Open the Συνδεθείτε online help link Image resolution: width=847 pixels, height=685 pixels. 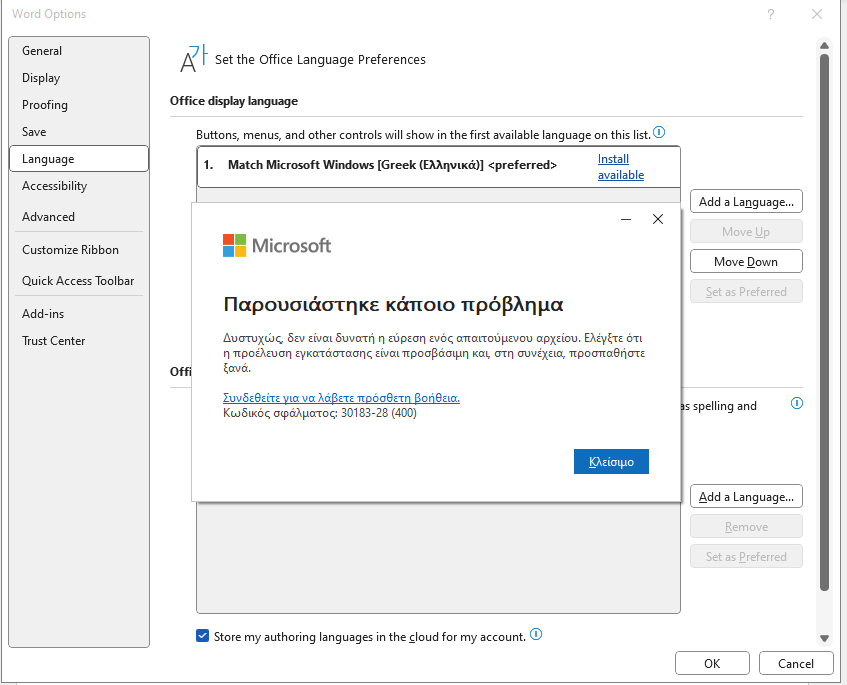click(x=341, y=398)
